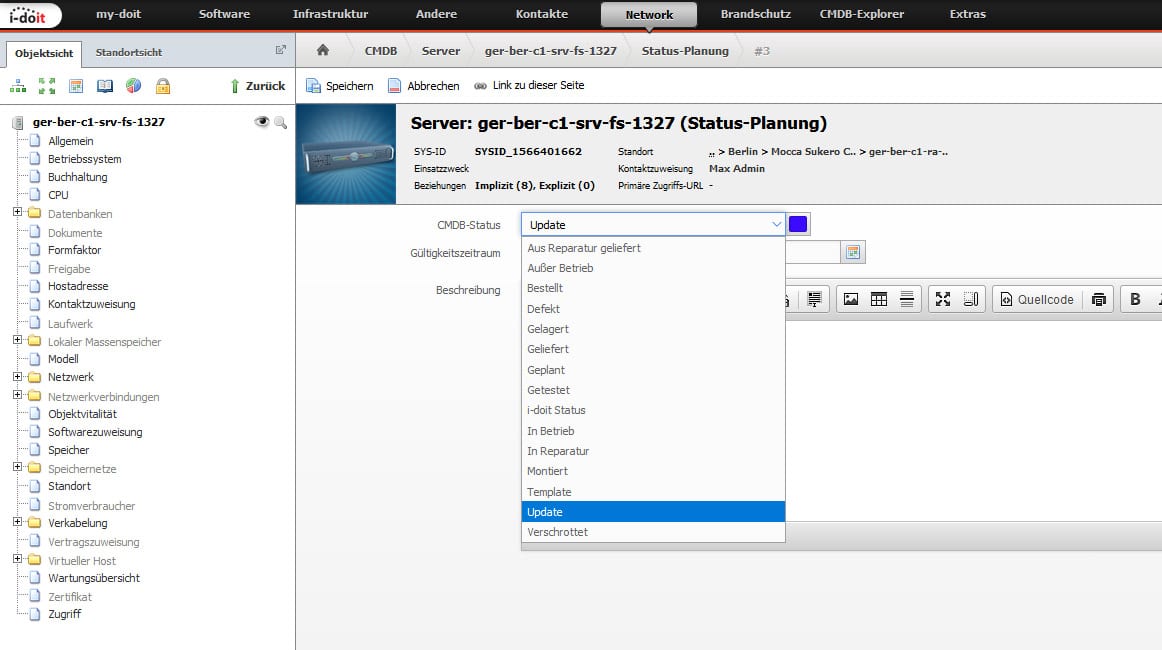
Task: Click the magnifier next to ger-ber-c1-srv-fs-1327
Action: click(281, 122)
